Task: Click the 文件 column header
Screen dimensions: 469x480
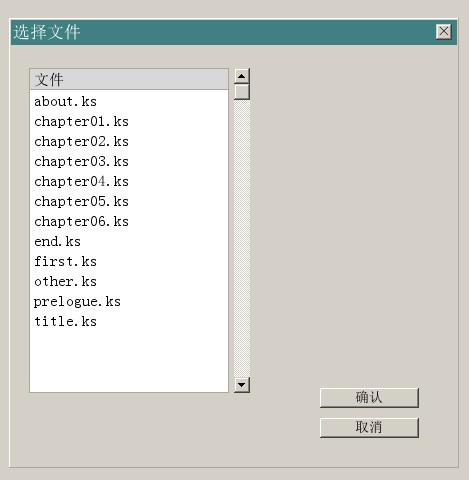Action: pyautogui.click(x=129, y=79)
